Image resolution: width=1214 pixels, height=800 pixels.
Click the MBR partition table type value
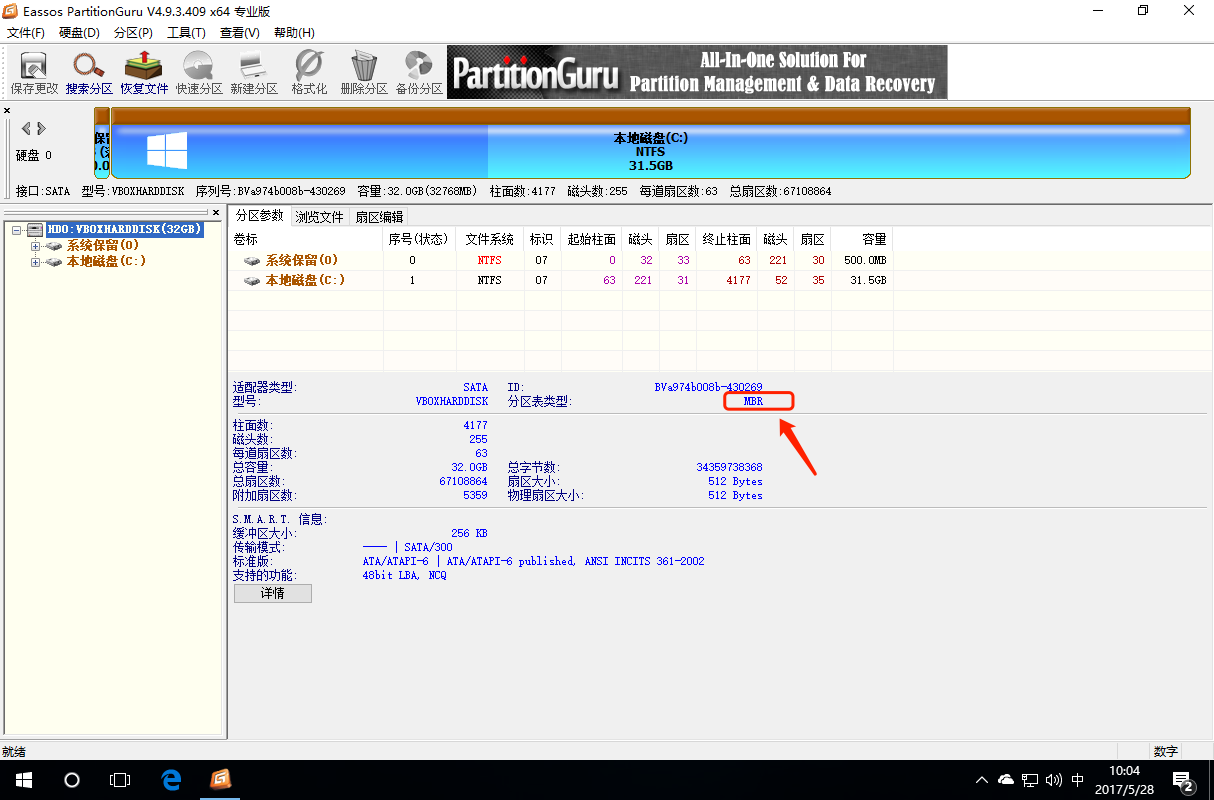point(752,401)
